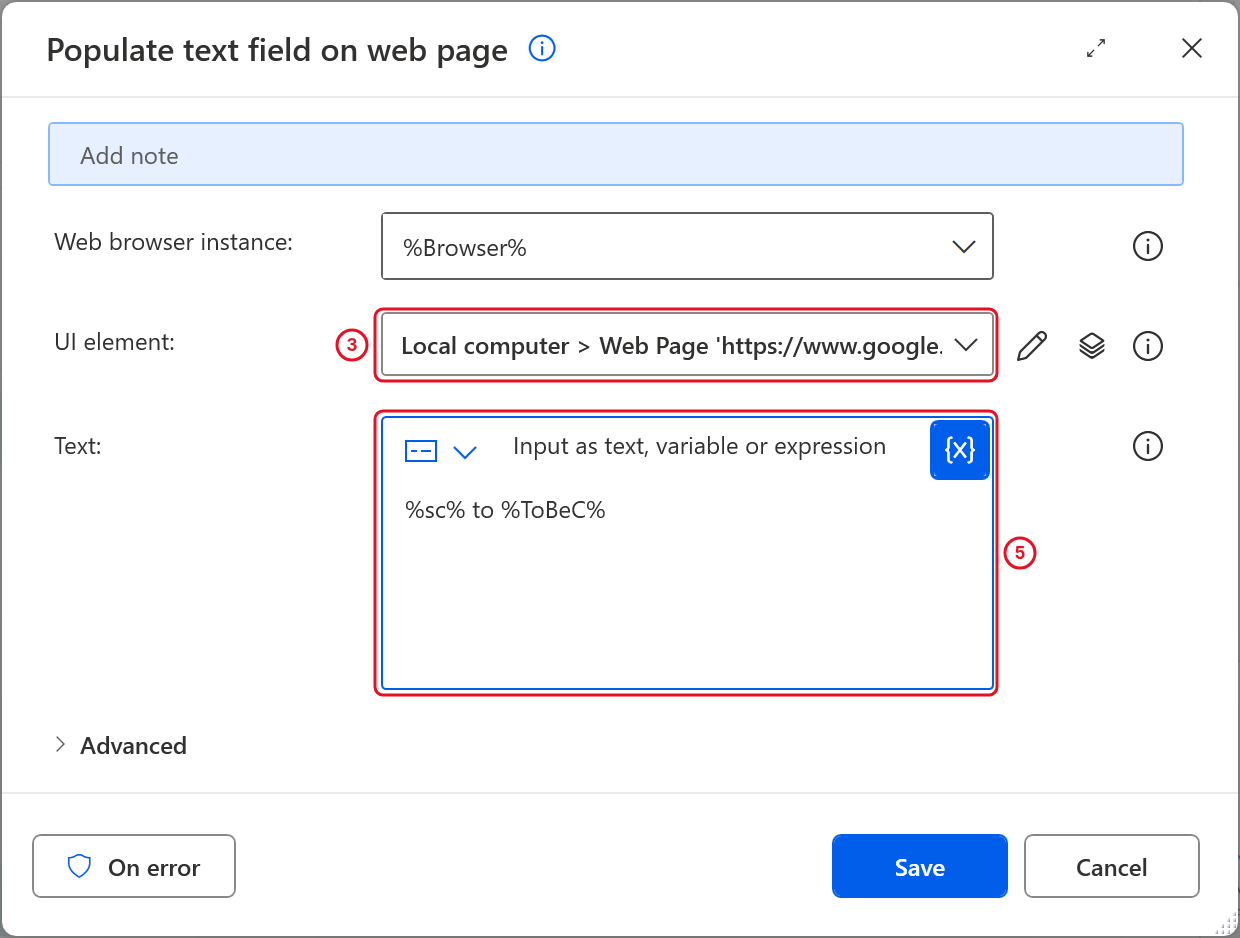Edit UI element with pencil icon
The height and width of the screenshot is (938, 1240).
click(1032, 346)
